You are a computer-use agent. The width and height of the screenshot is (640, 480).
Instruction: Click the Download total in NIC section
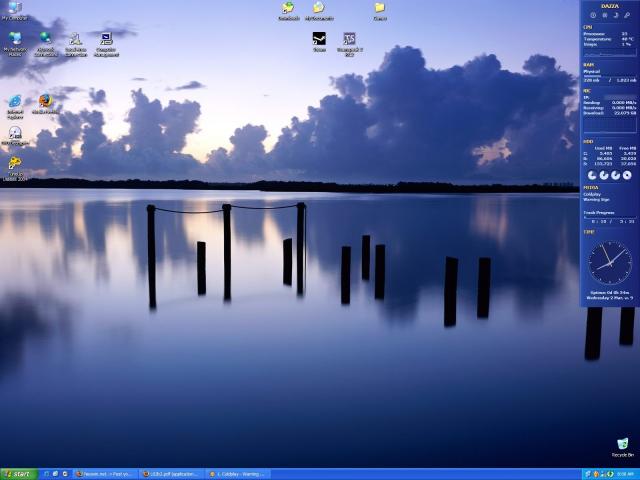click(610, 113)
